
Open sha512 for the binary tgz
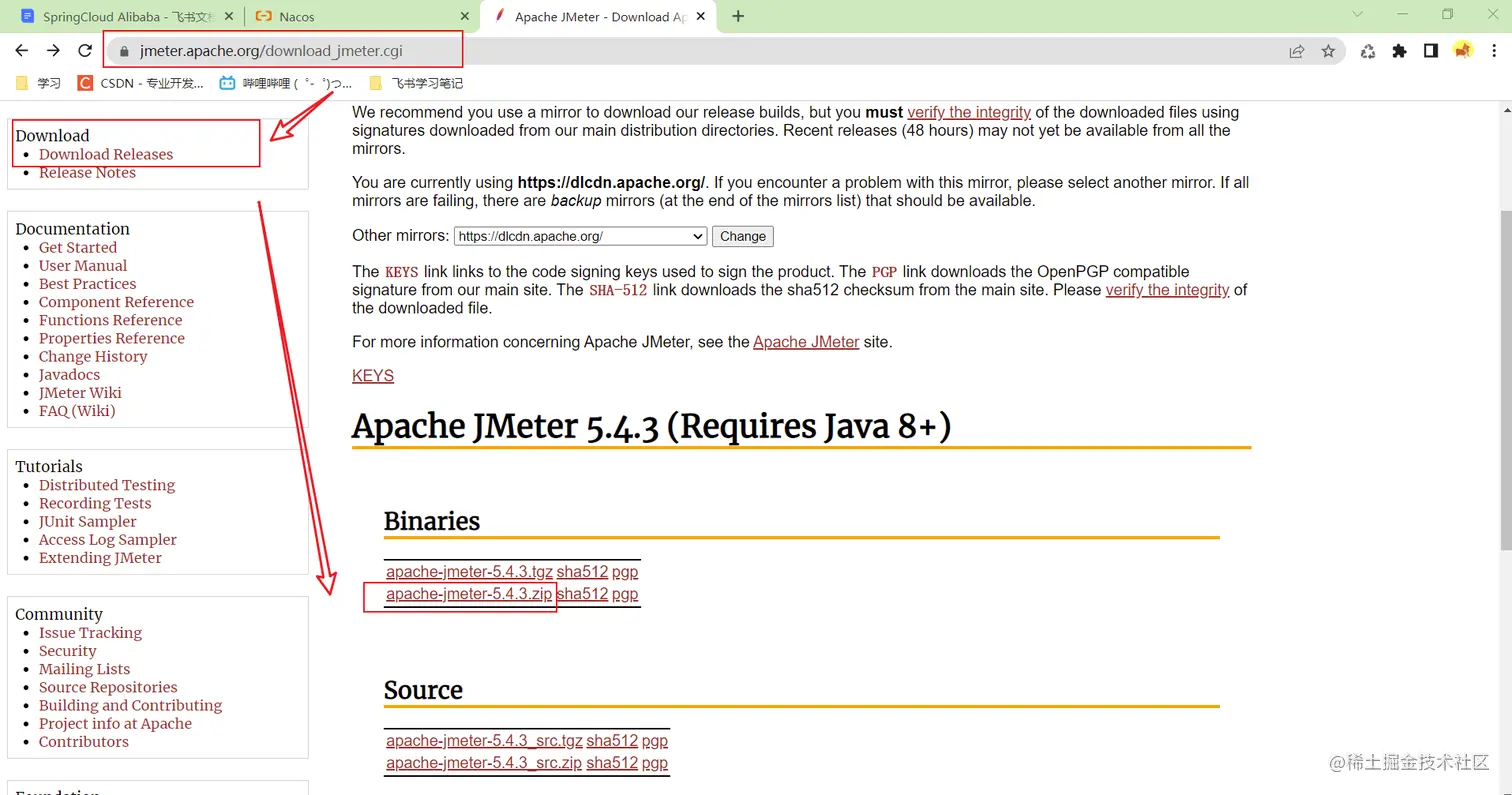coord(582,572)
